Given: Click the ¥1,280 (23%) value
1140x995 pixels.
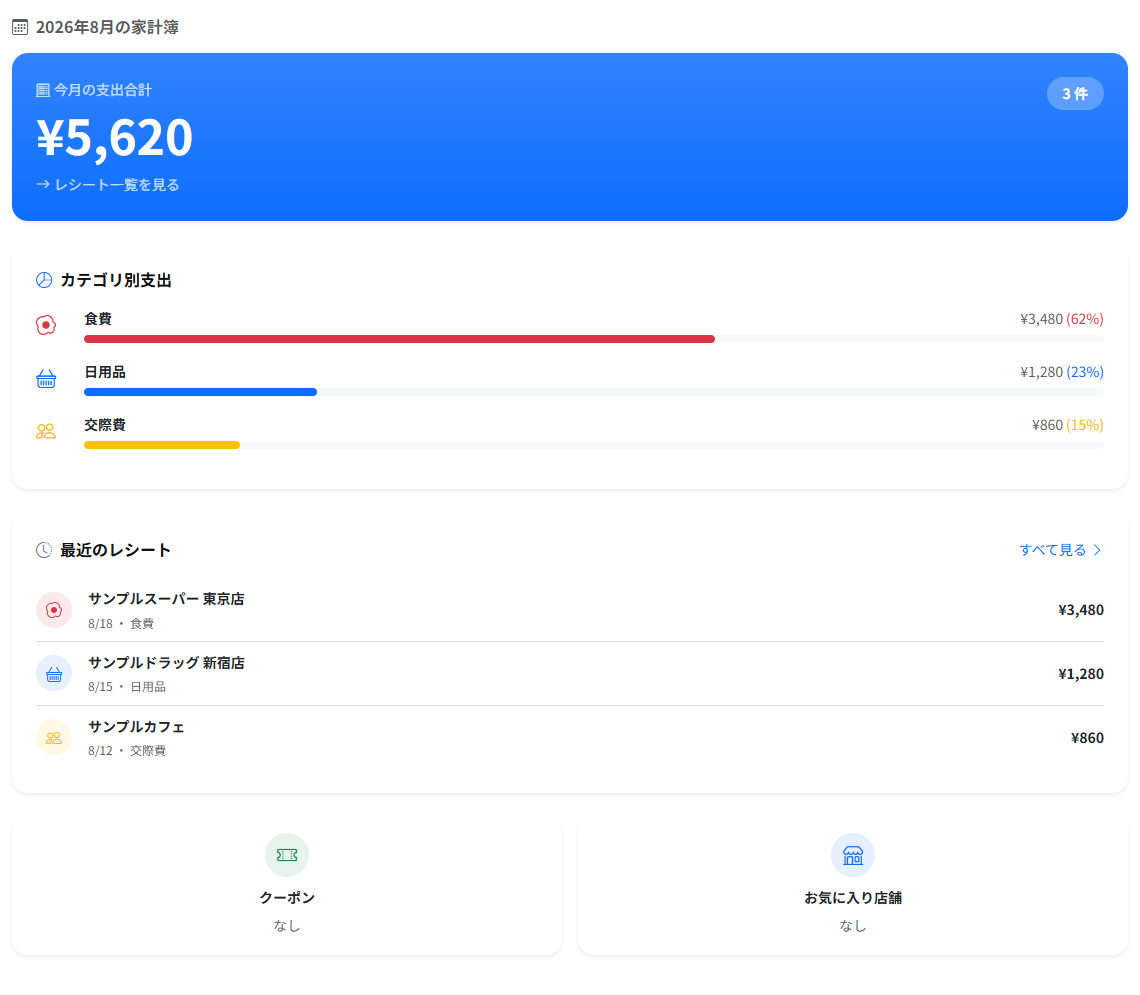Looking at the screenshot, I should pyautogui.click(x=1061, y=372).
